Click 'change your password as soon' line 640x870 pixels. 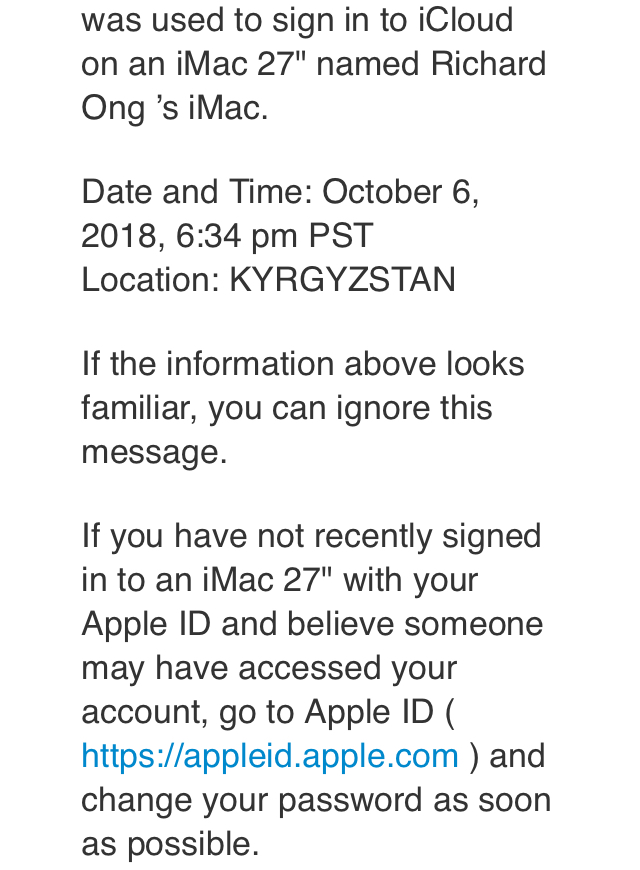pyautogui.click(x=316, y=801)
